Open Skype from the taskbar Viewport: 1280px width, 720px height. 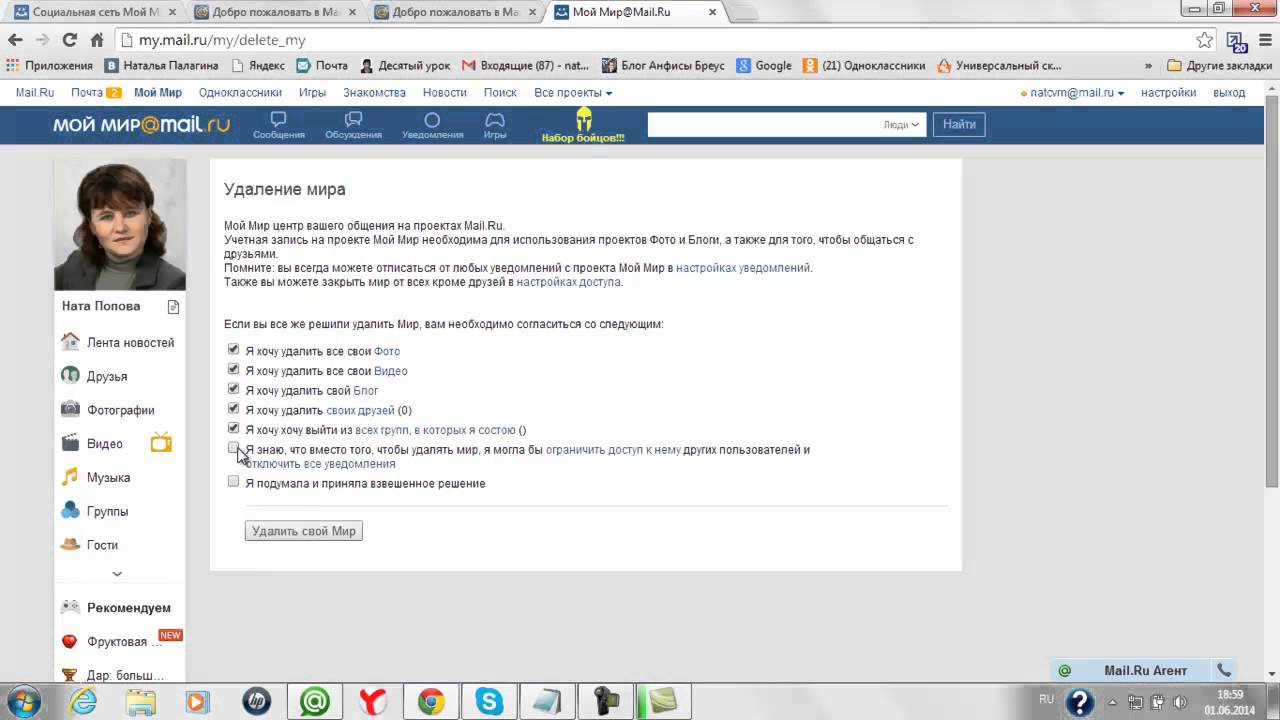(x=490, y=702)
